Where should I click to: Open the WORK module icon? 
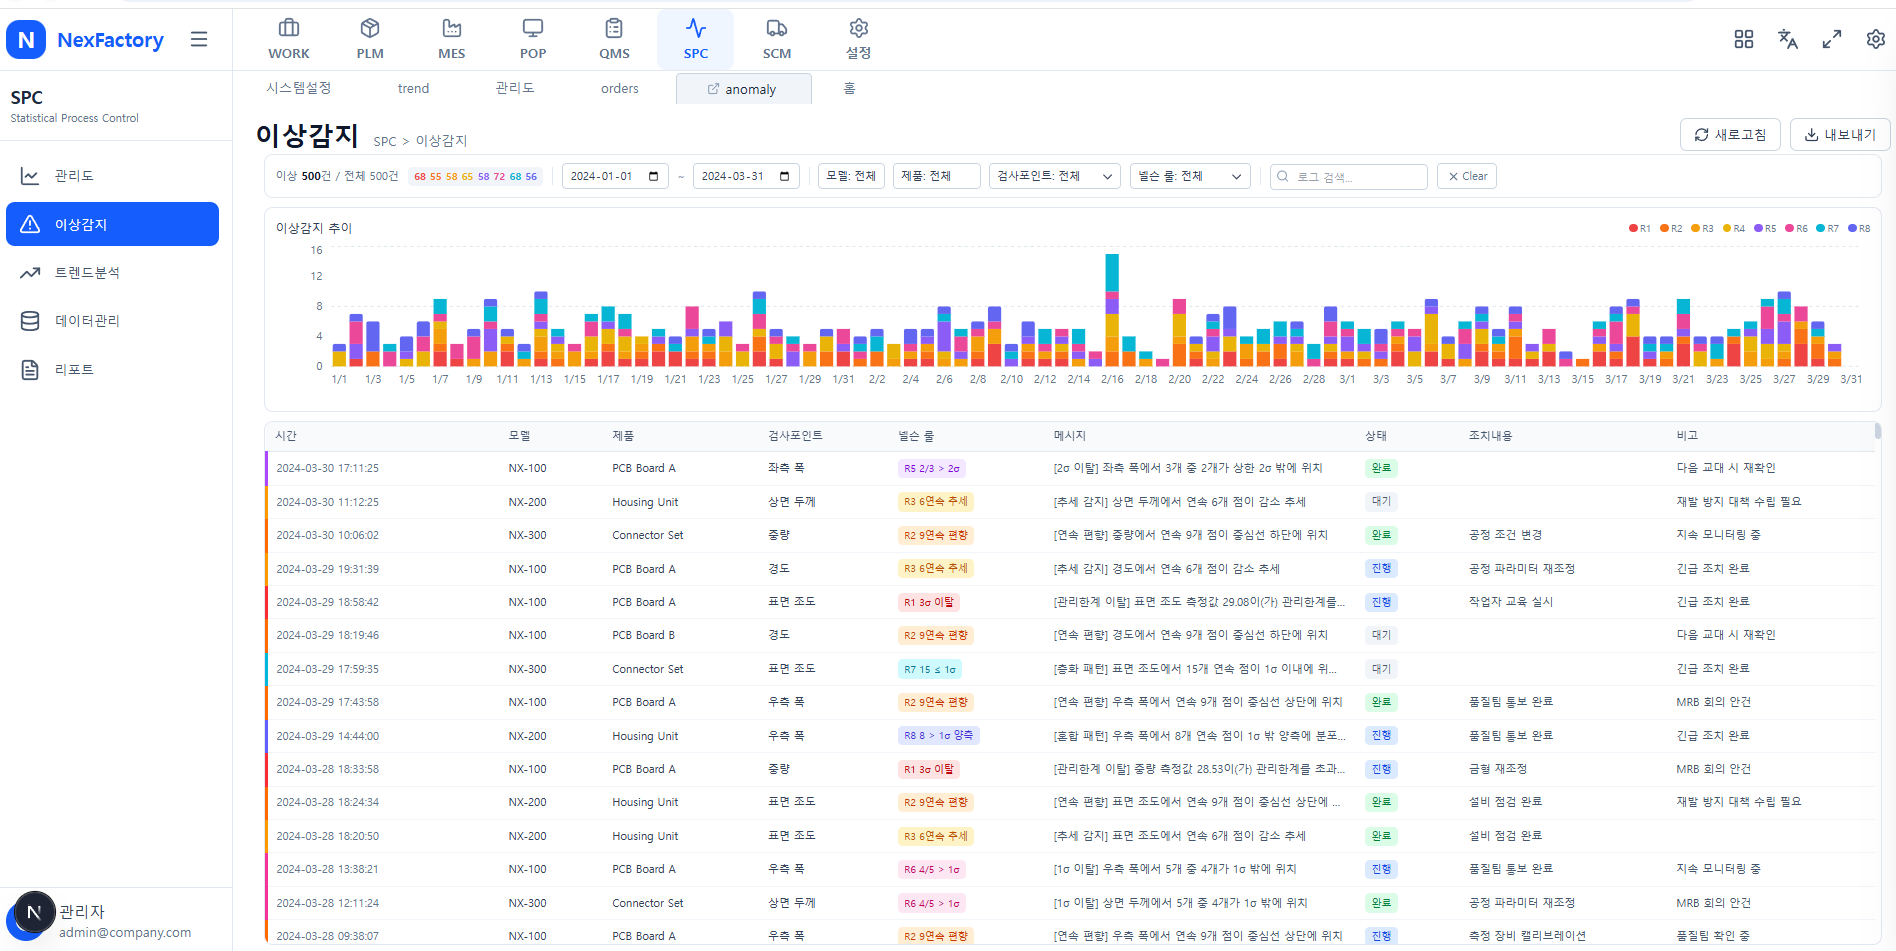click(x=288, y=39)
